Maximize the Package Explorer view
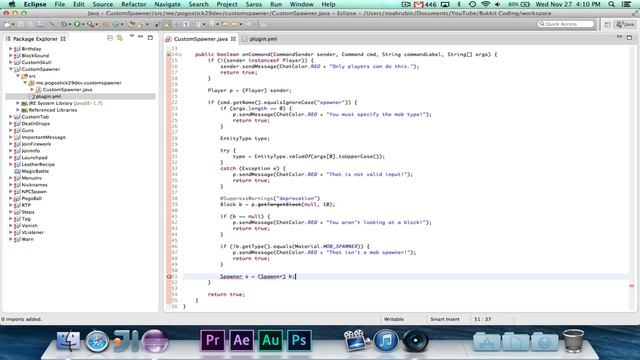The image size is (640, 360). [150, 38]
